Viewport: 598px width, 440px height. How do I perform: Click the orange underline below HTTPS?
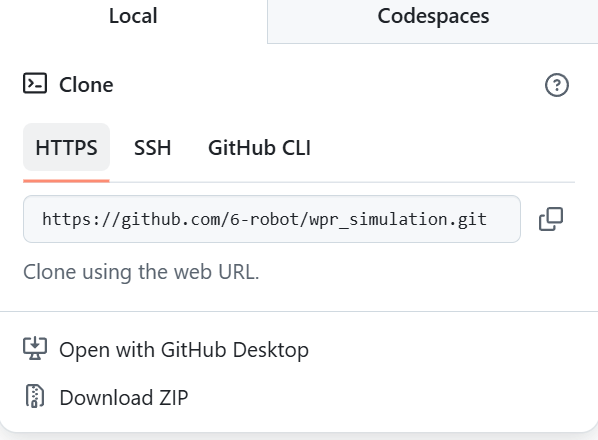pos(66,181)
